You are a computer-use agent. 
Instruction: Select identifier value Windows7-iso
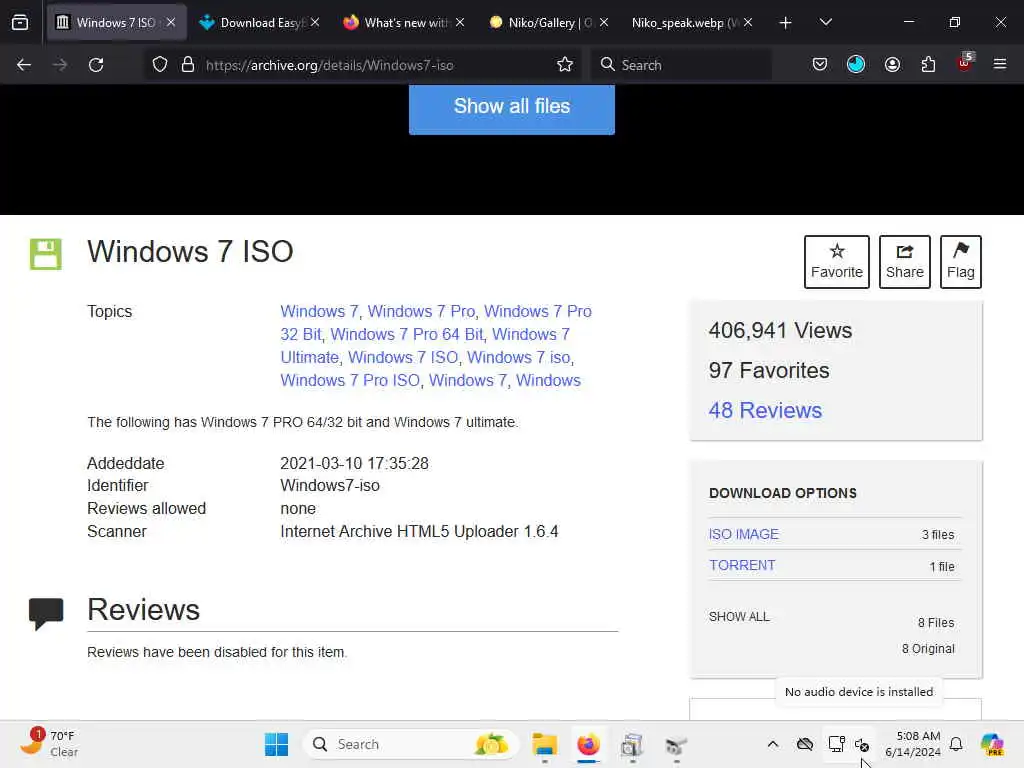[330, 486]
